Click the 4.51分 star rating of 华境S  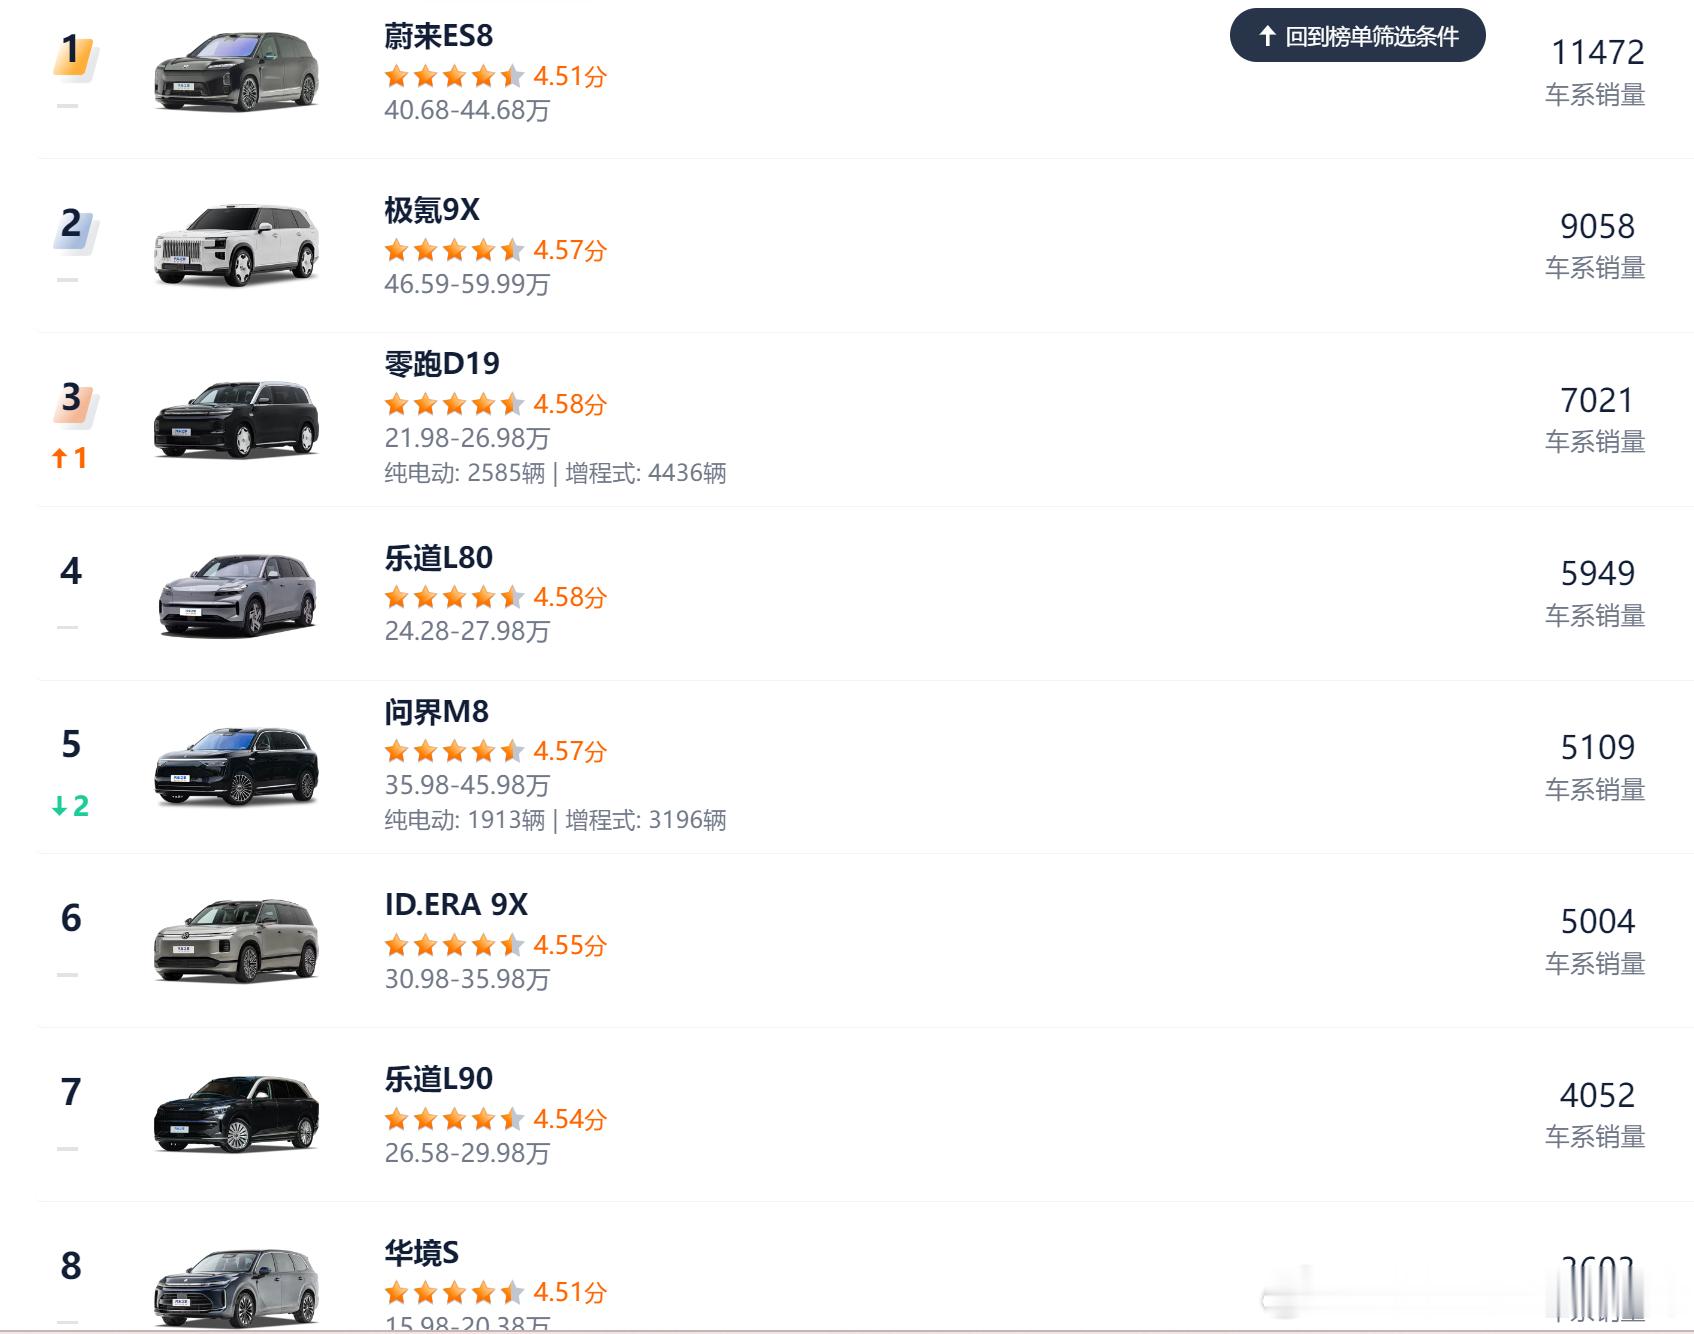click(x=496, y=1292)
